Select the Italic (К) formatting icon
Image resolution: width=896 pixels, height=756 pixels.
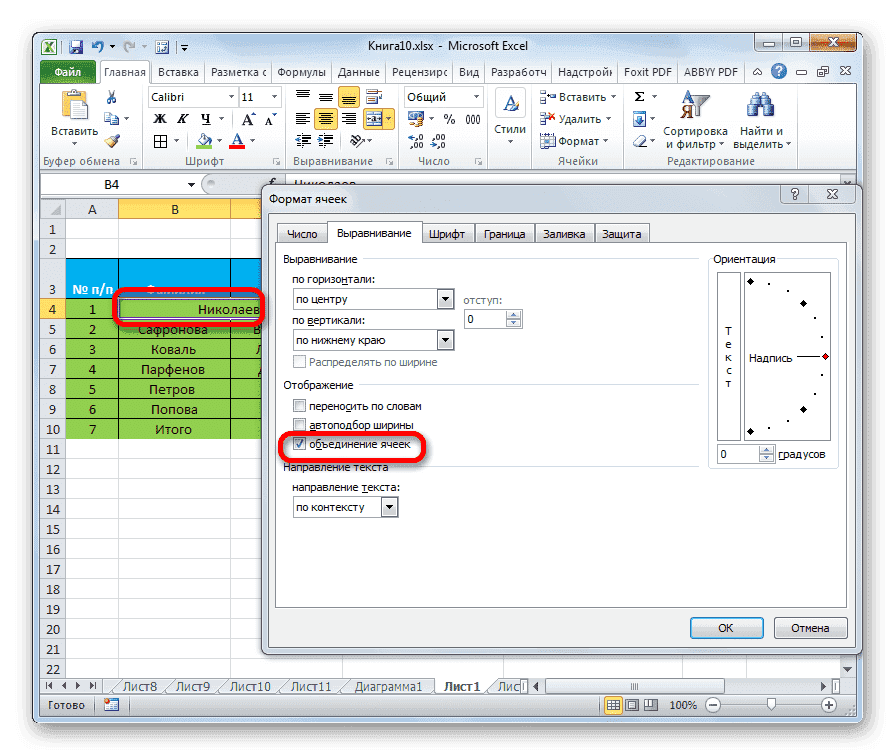point(184,118)
